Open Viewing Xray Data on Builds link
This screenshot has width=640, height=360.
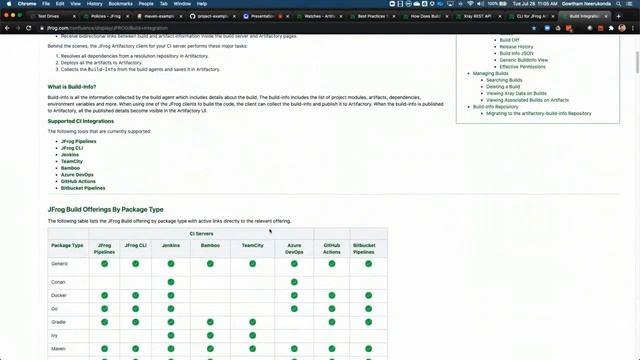516,93
